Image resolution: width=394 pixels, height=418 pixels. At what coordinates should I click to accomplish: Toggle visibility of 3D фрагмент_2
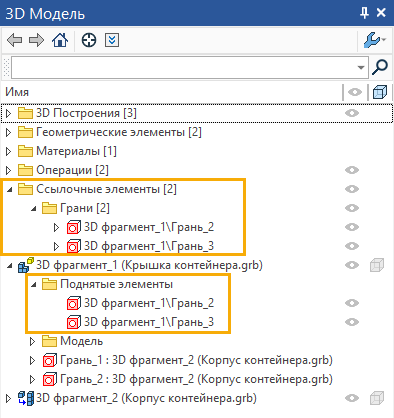point(352,398)
